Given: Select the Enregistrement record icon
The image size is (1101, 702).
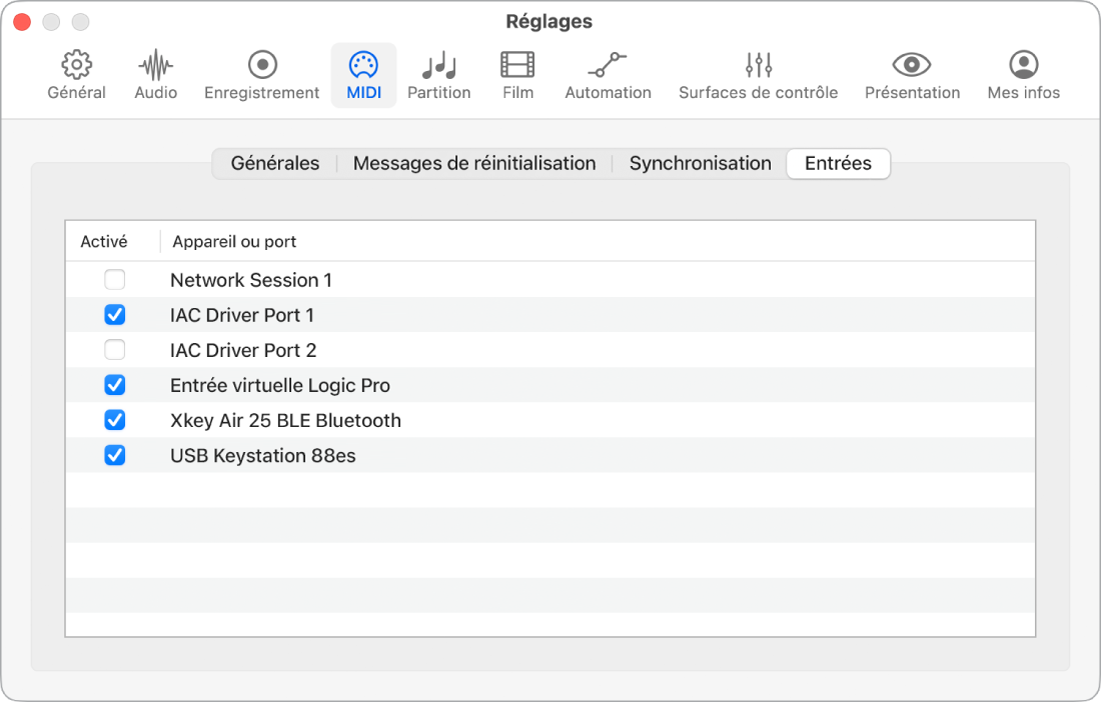Looking at the screenshot, I should point(262,66).
